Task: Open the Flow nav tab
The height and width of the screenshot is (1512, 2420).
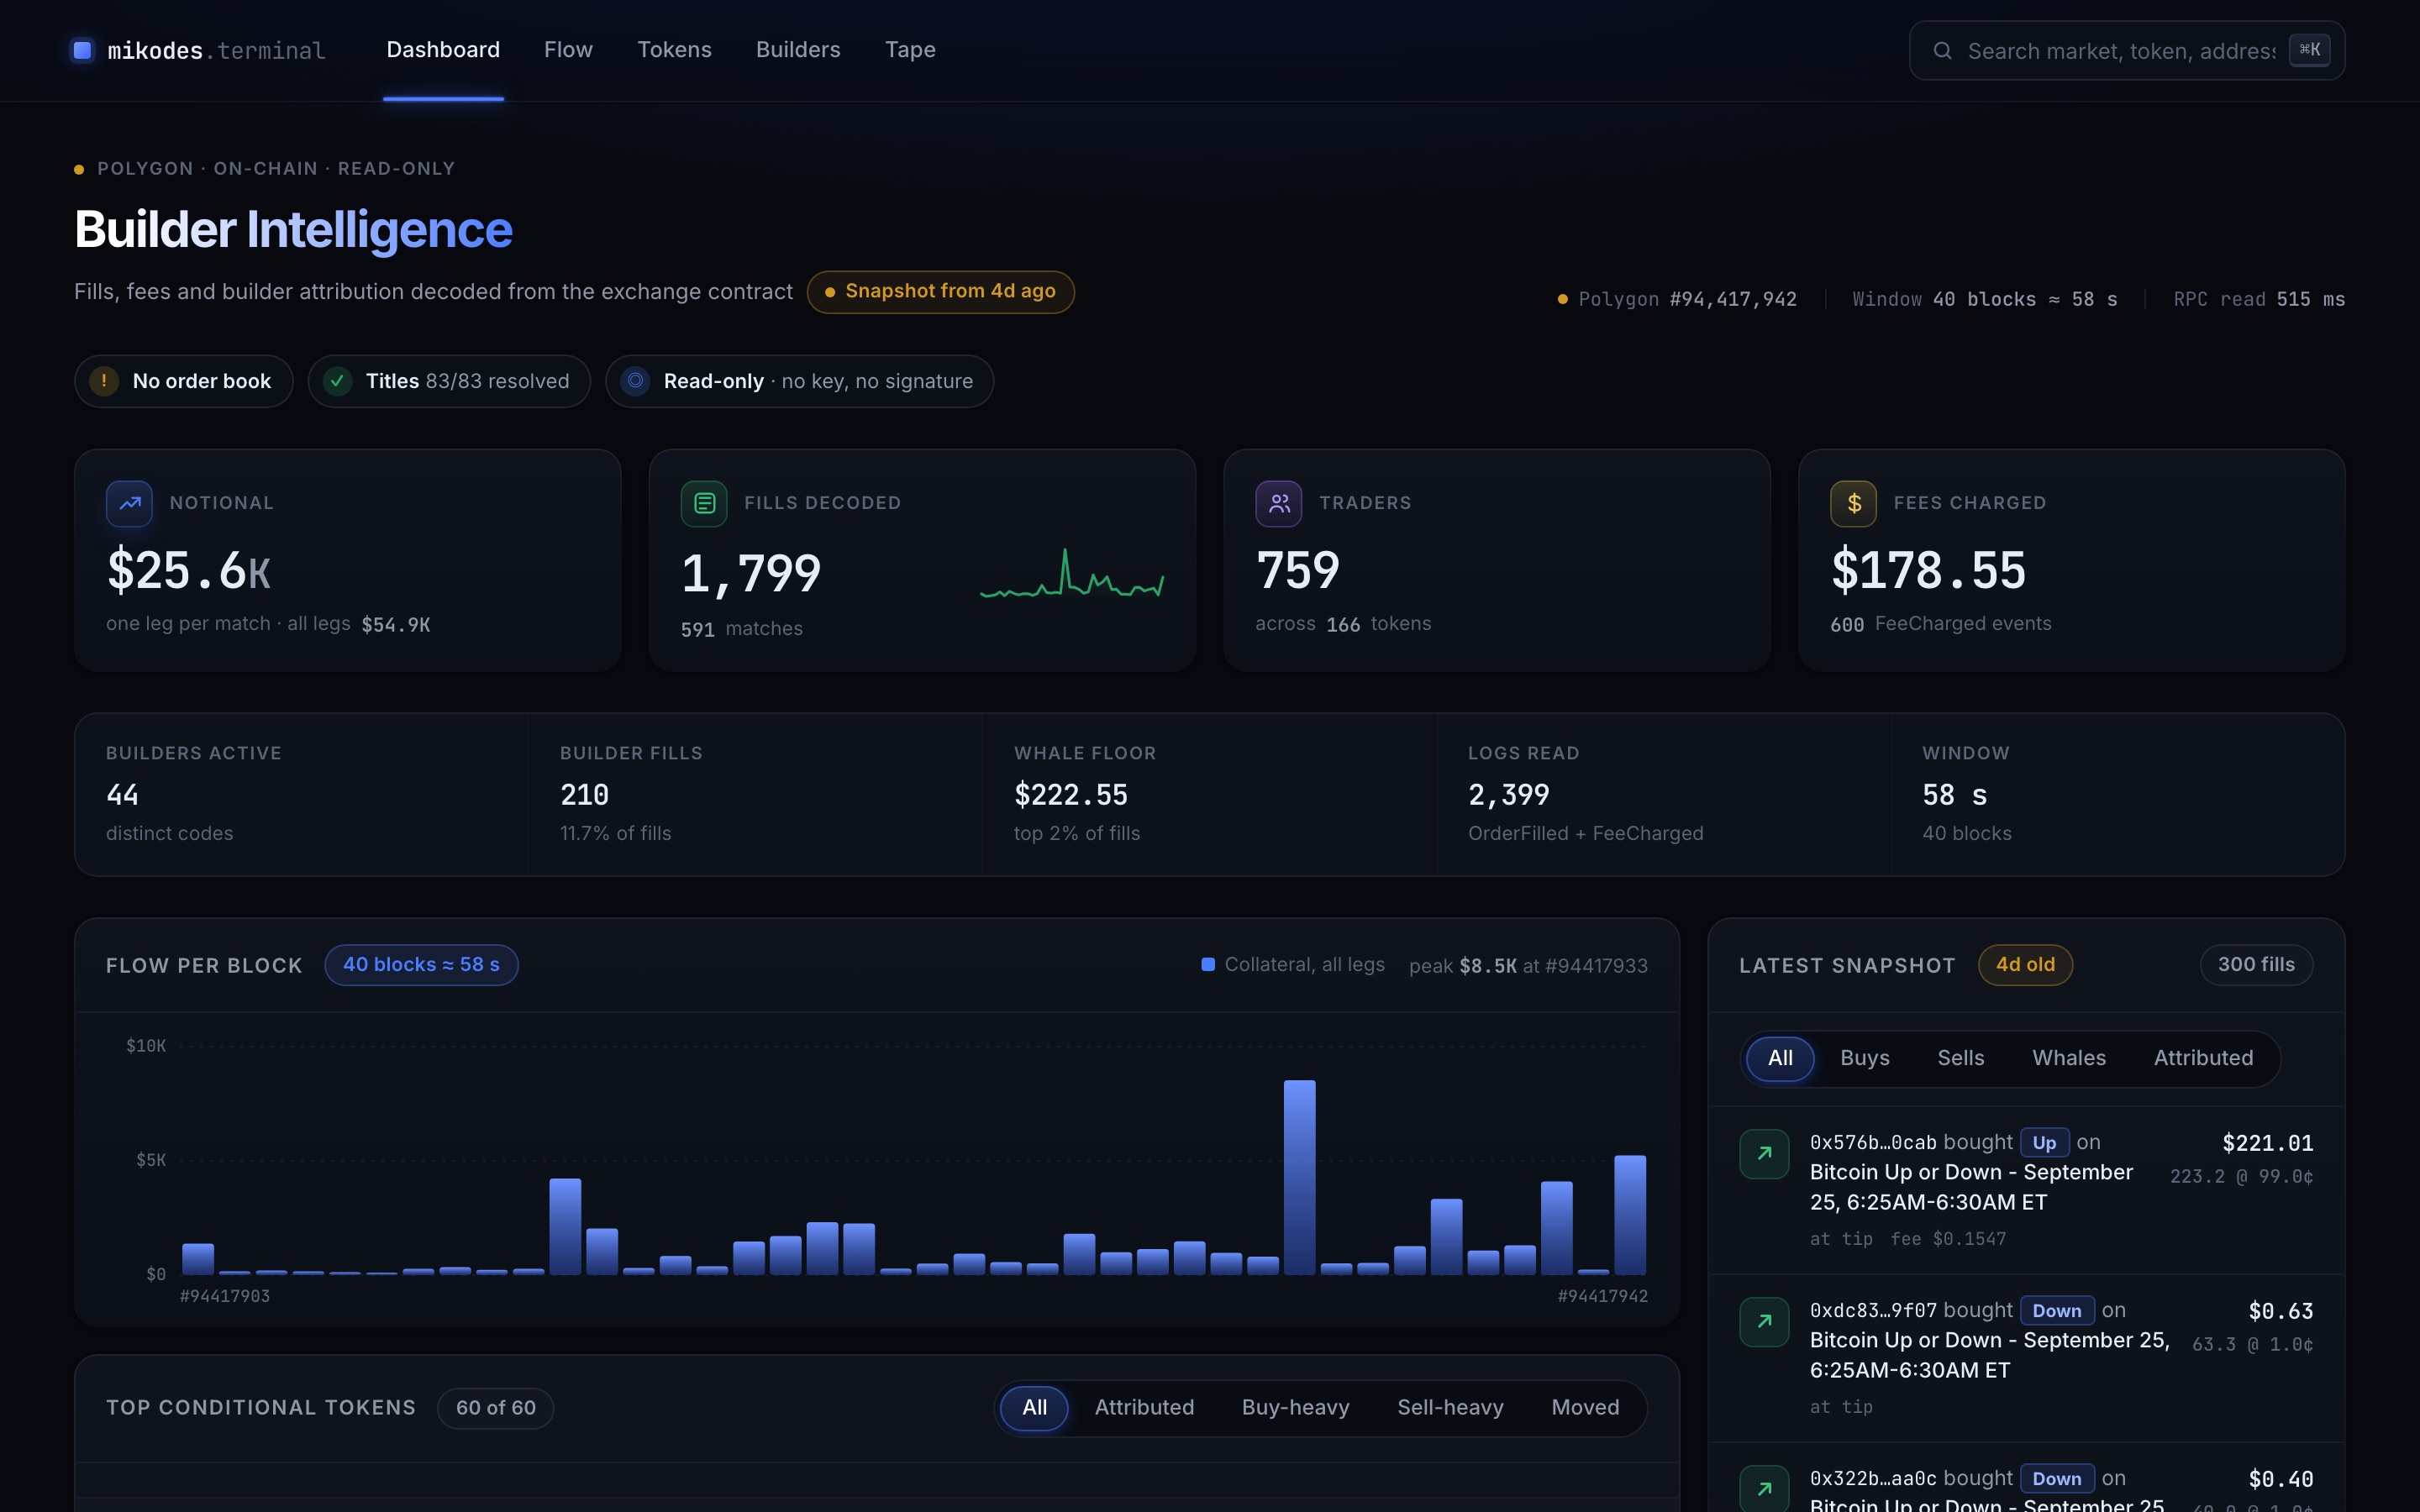Action: point(568,50)
